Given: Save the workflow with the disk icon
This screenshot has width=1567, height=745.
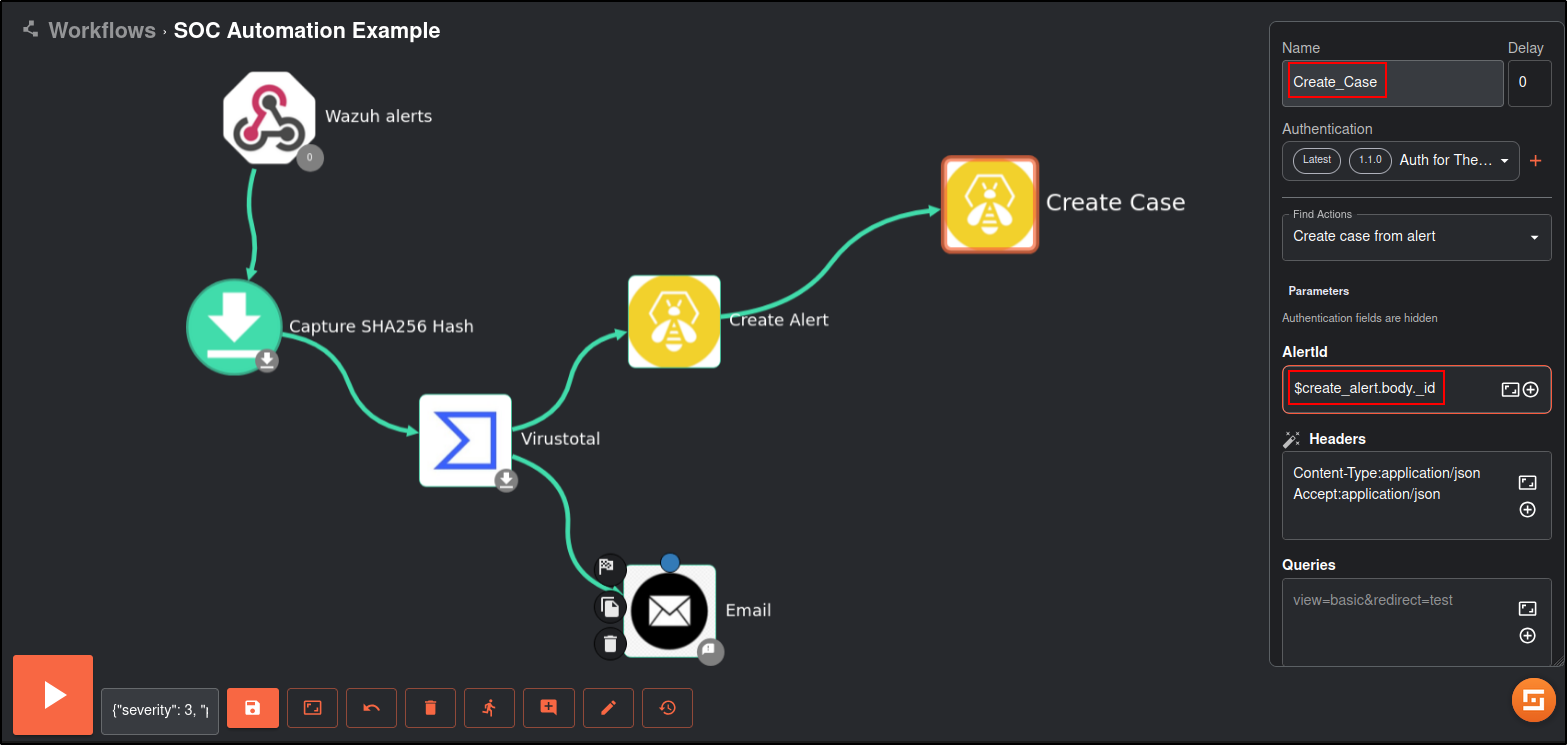Looking at the screenshot, I should point(253,708).
